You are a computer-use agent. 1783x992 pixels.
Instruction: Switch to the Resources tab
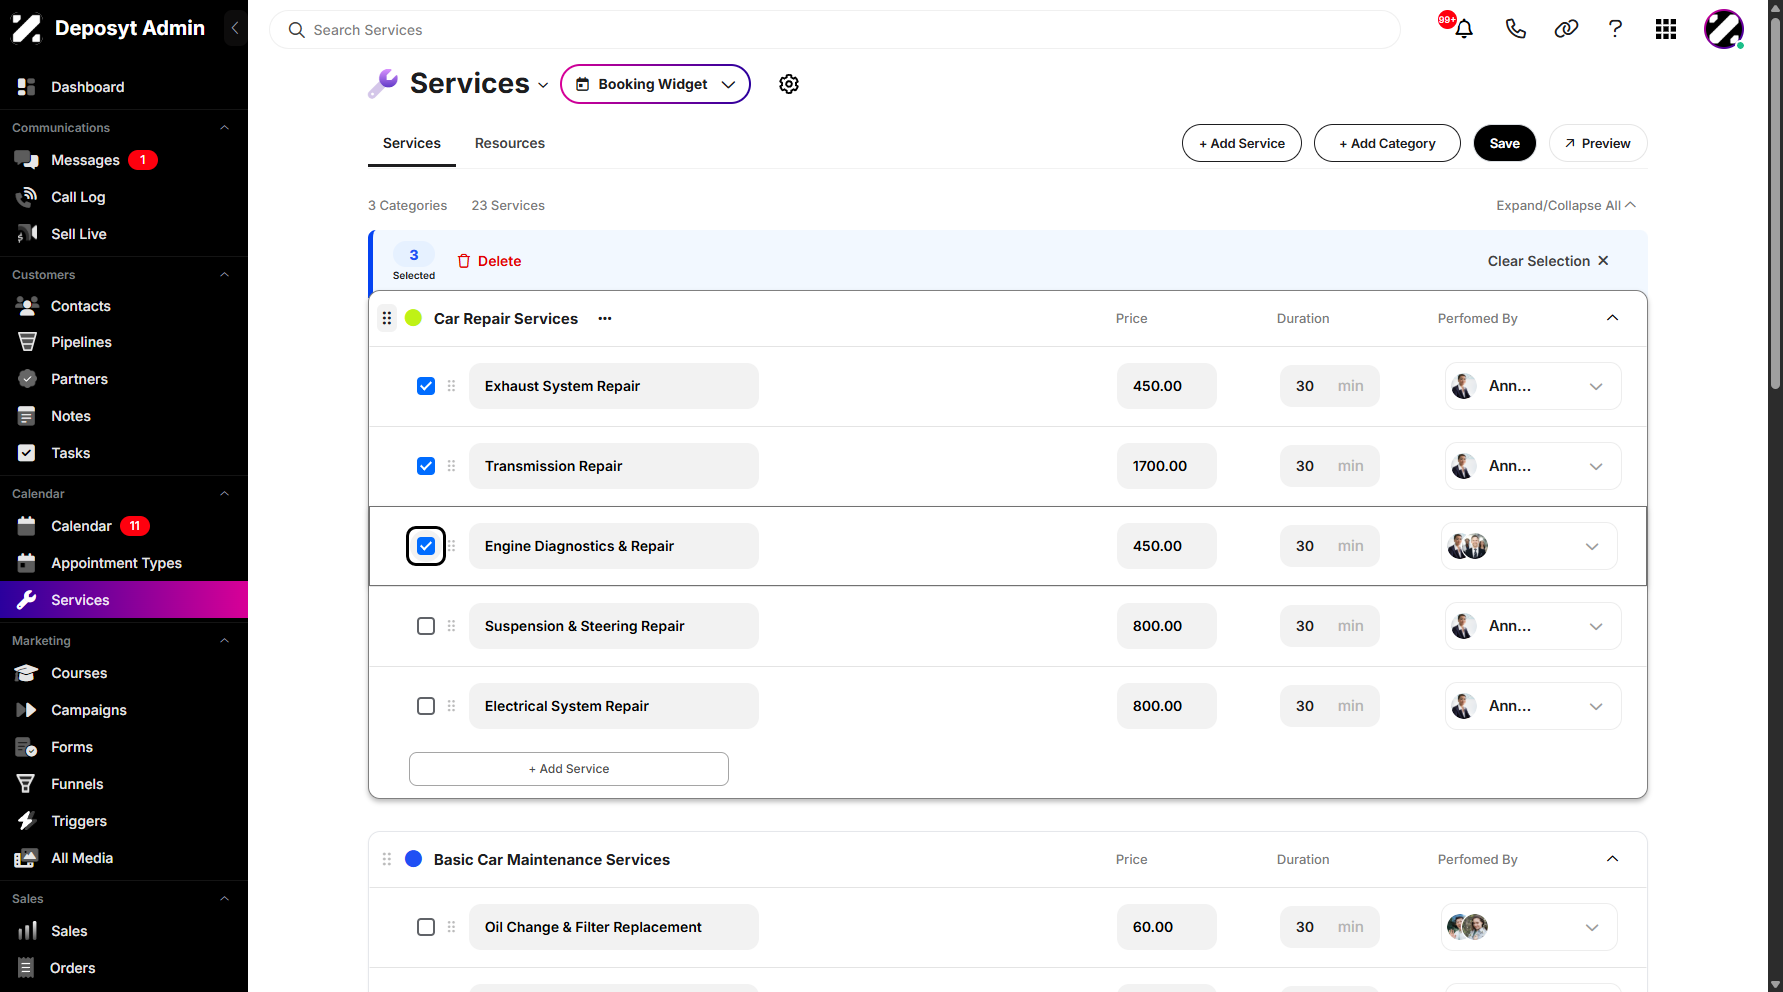pyautogui.click(x=510, y=143)
